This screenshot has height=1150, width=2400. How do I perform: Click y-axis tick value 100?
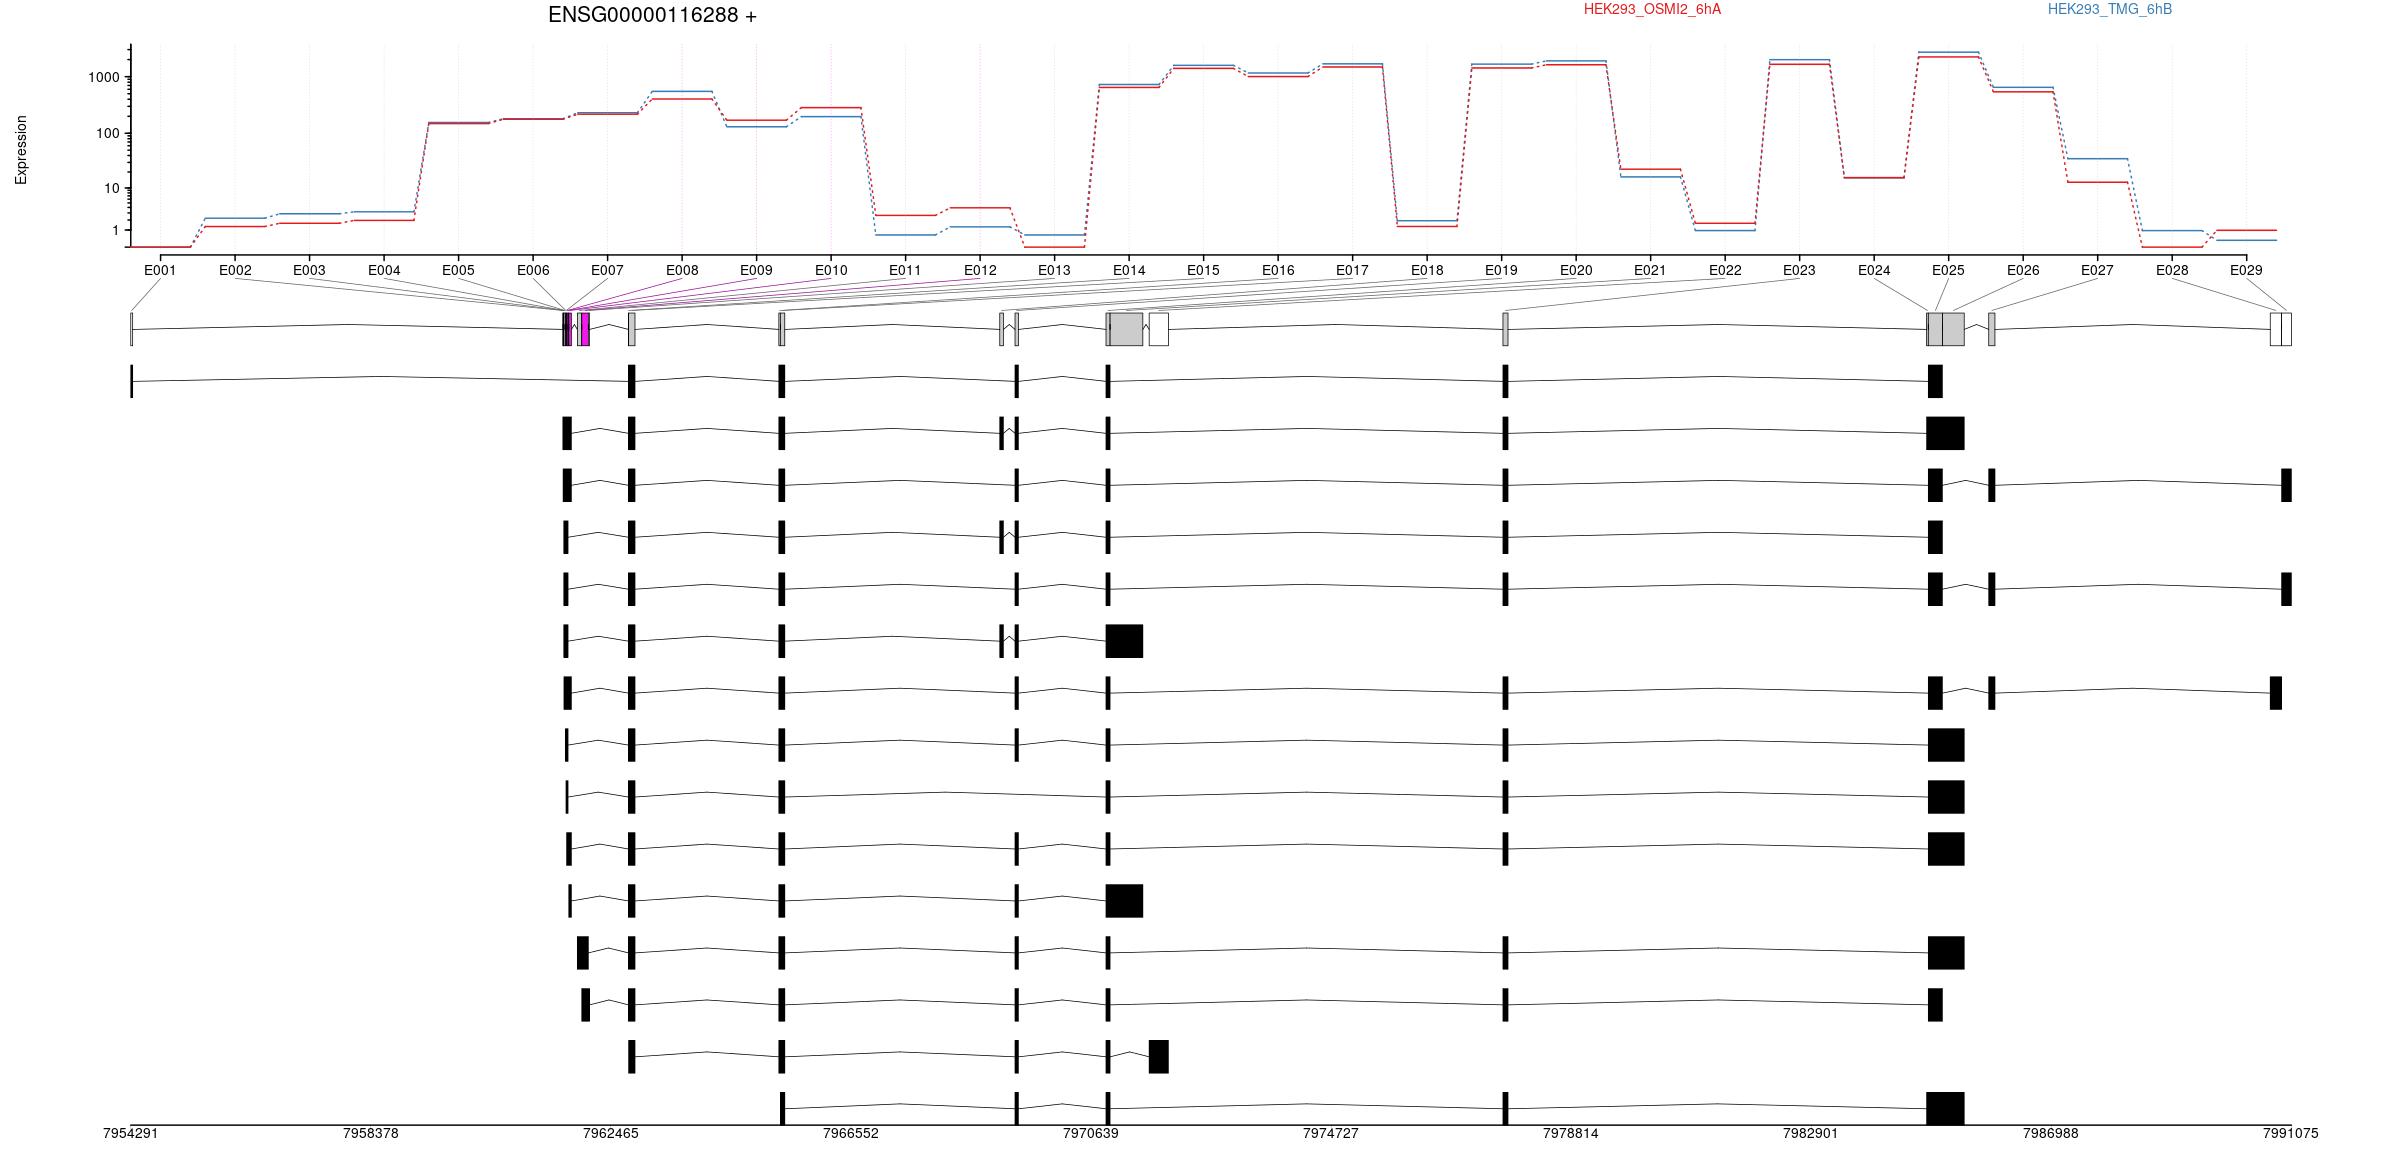(x=108, y=133)
